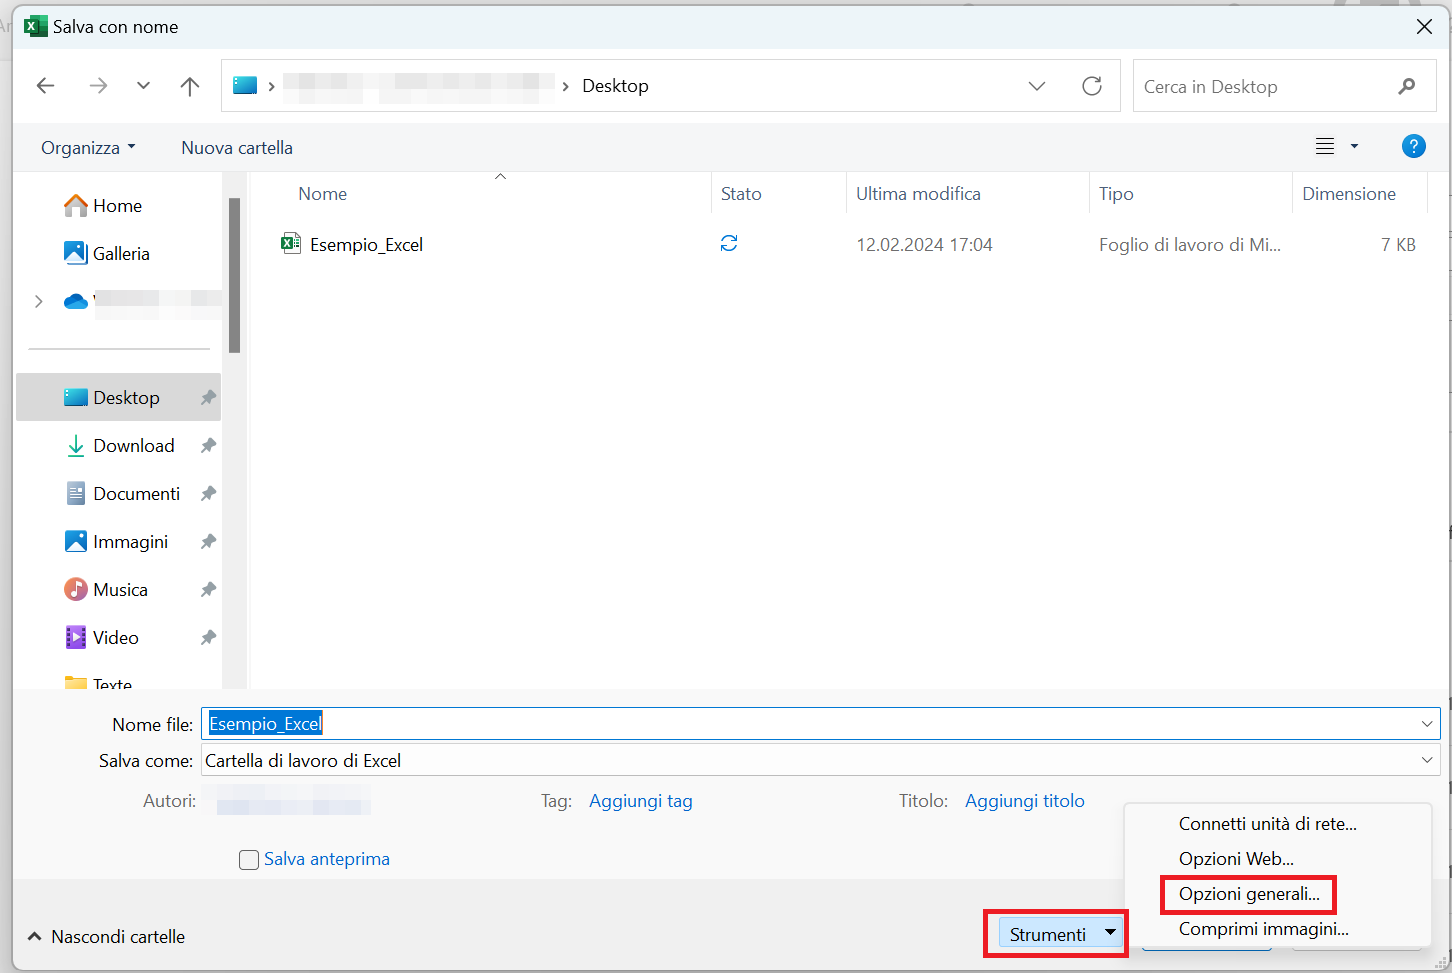Viewport: 1452px width, 973px height.
Task: Expand the Nome file dropdown arrow
Action: (x=1427, y=724)
